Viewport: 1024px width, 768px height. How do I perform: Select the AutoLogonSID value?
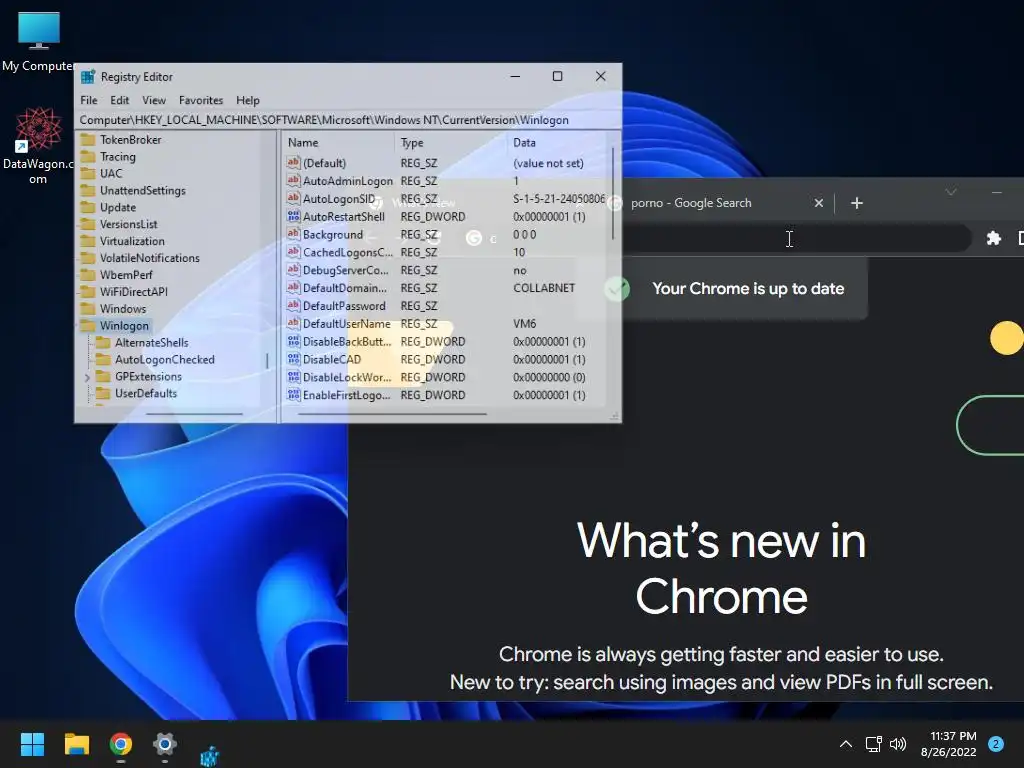(x=338, y=199)
